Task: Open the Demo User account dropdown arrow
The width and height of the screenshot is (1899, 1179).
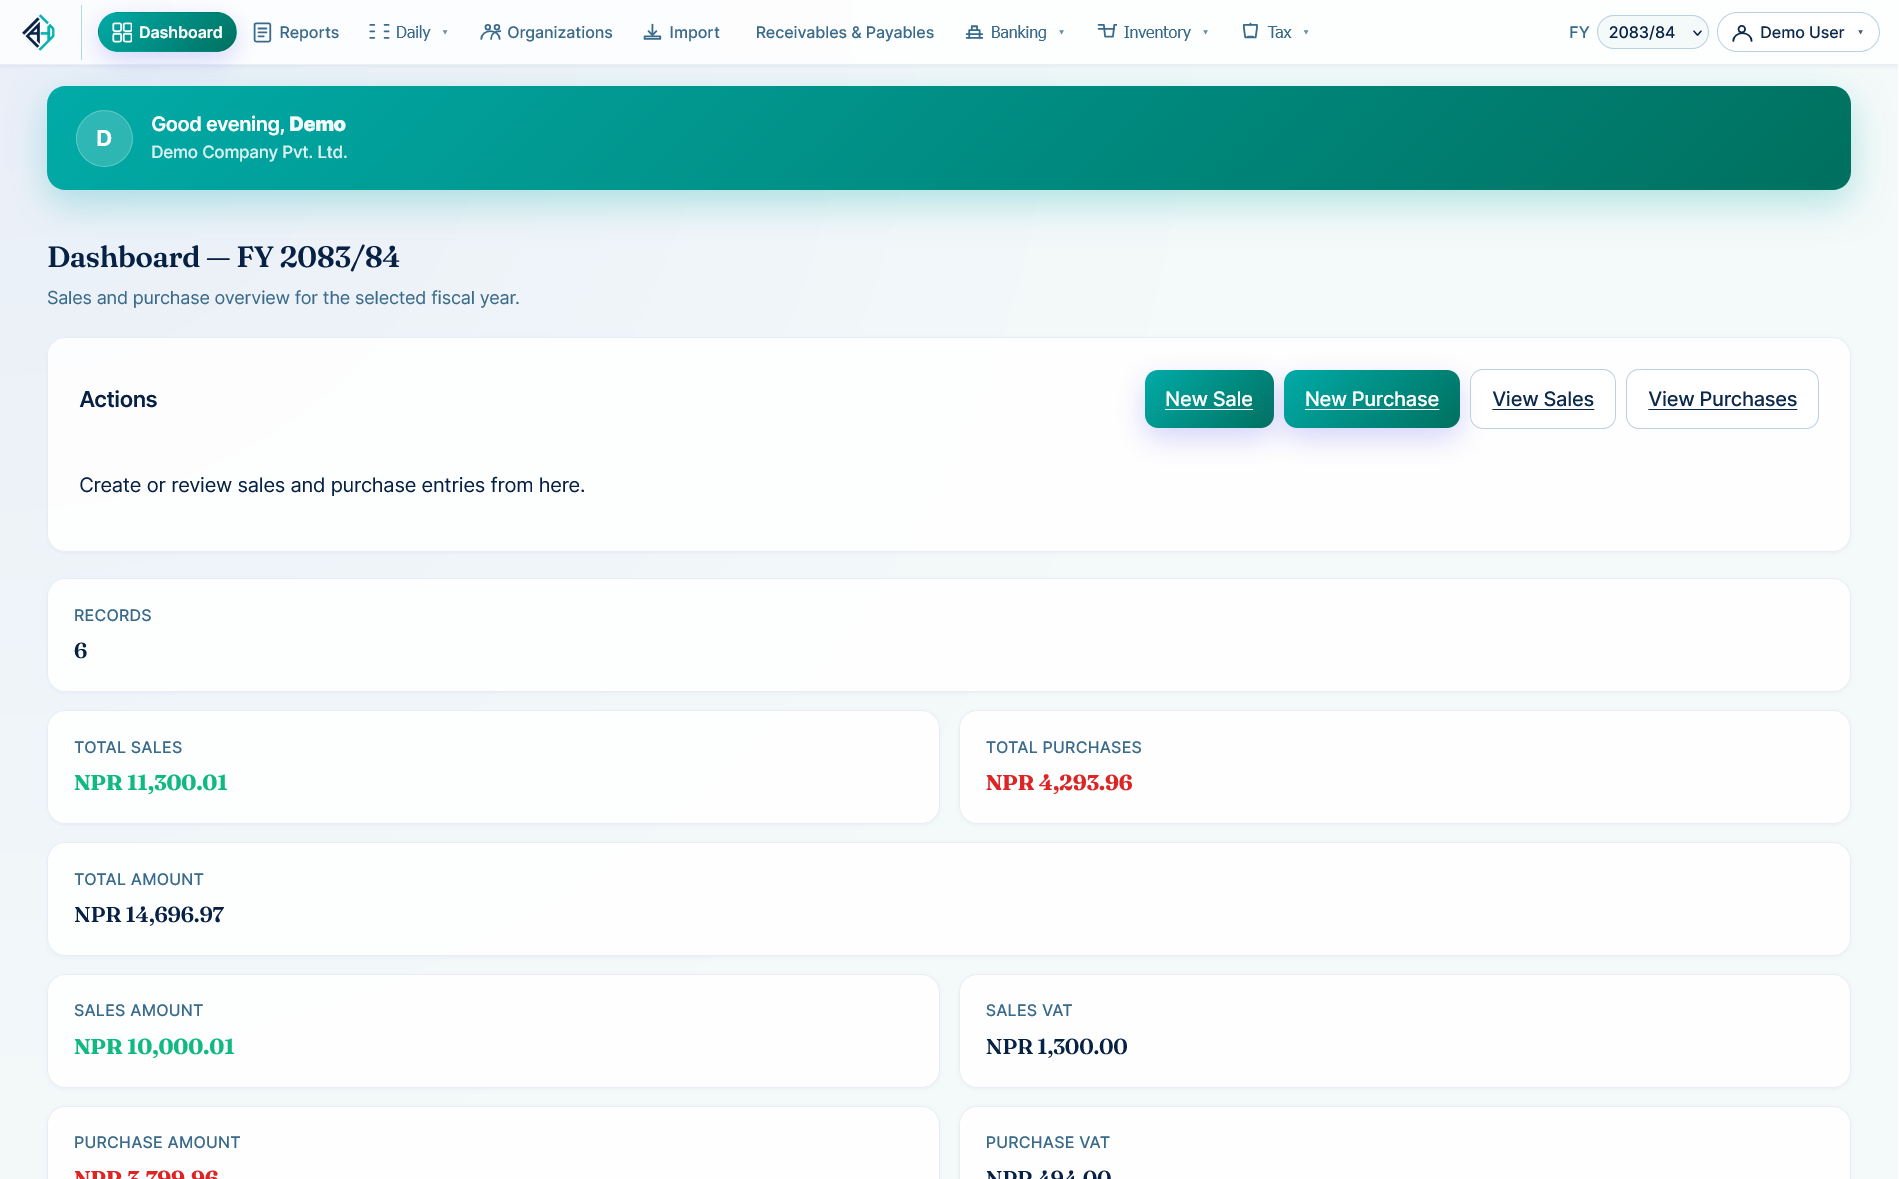Action: [1860, 32]
